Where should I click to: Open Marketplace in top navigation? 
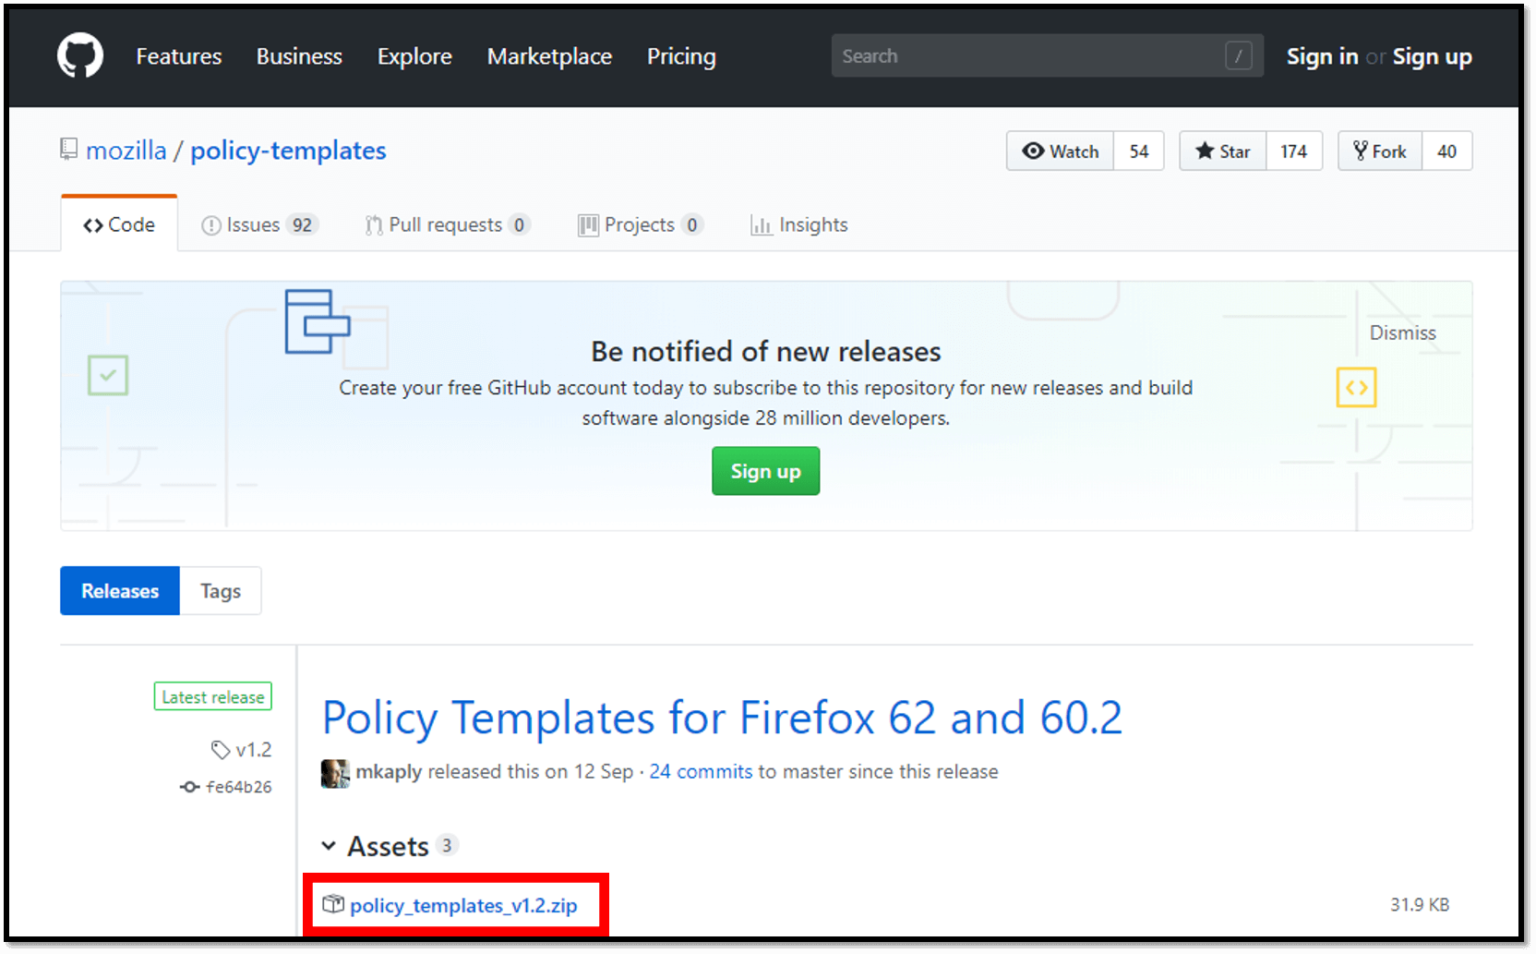point(549,57)
